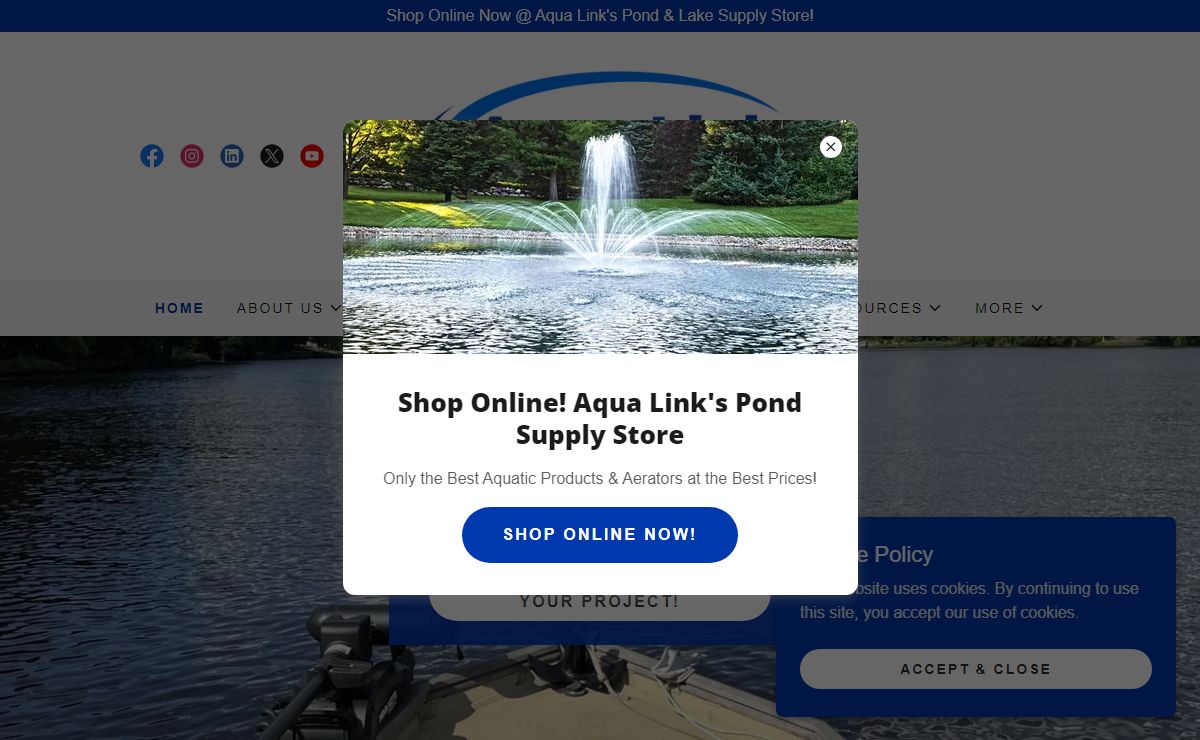Open the YouTube channel icon
This screenshot has width=1200, height=740.
point(312,156)
